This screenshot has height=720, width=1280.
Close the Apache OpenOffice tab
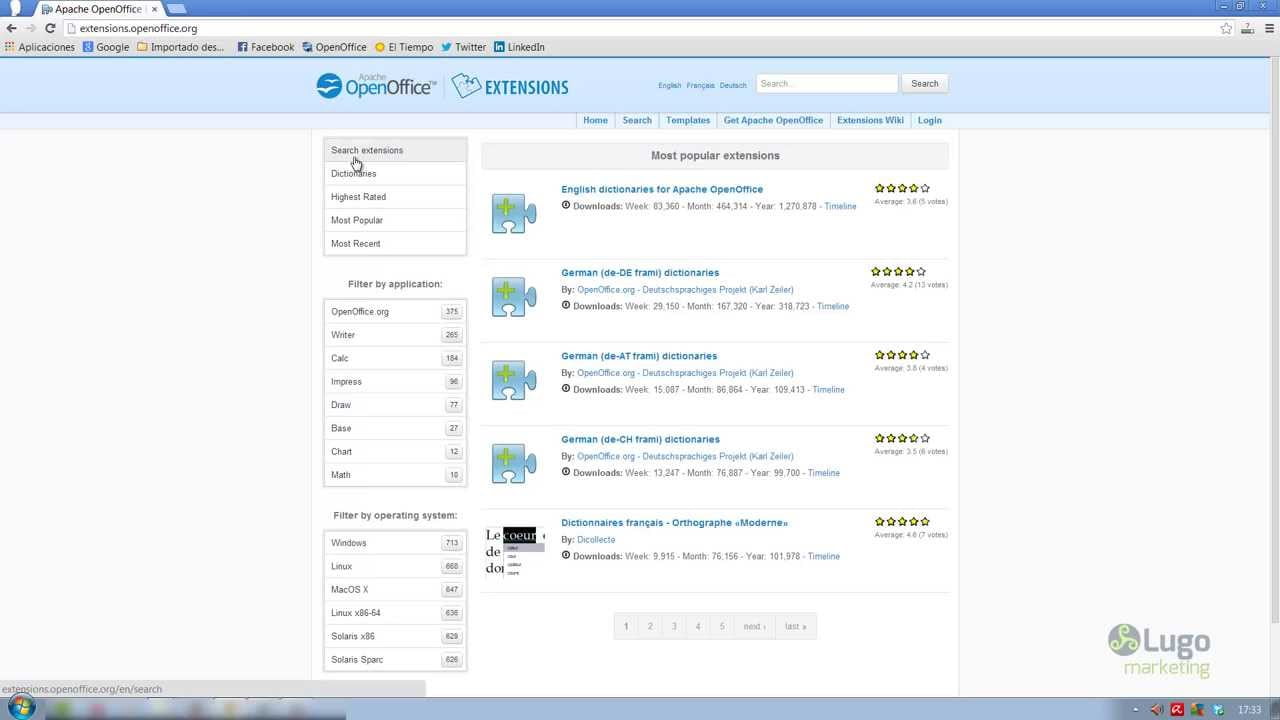[x=154, y=9]
